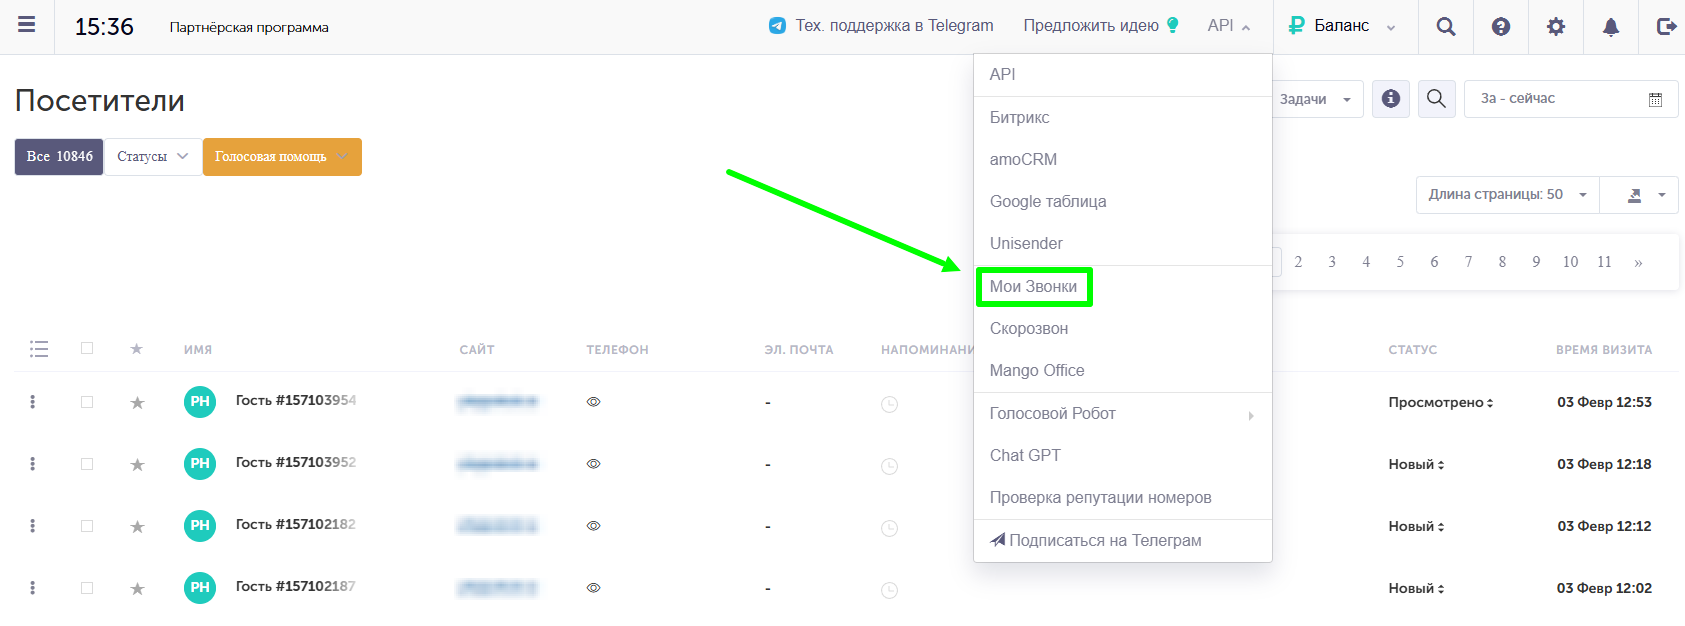Viewport: 1685px width, 626px height.
Task: Open row menu for Гость #157102187
Action: click(x=33, y=588)
